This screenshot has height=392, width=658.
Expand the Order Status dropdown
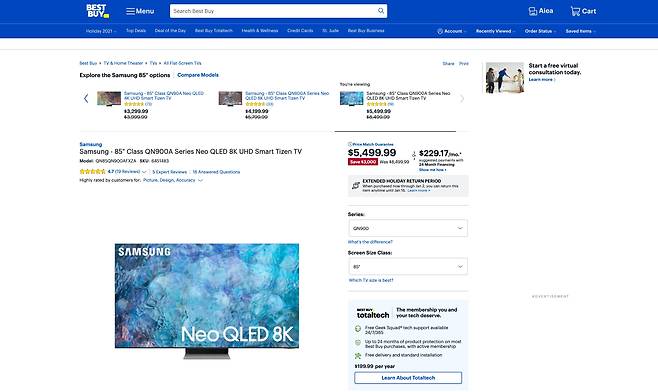[x=540, y=31]
